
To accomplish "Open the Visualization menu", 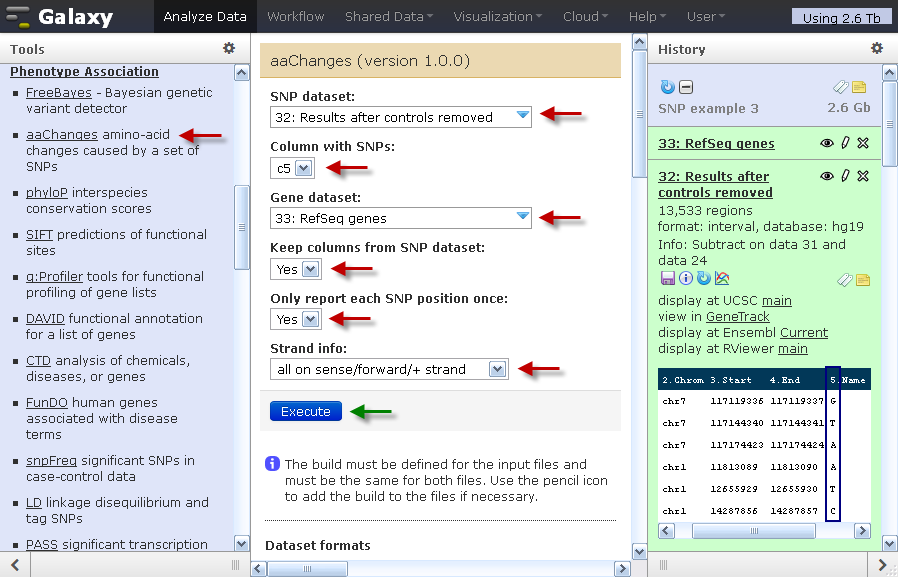I will click(x=497, y=17).
